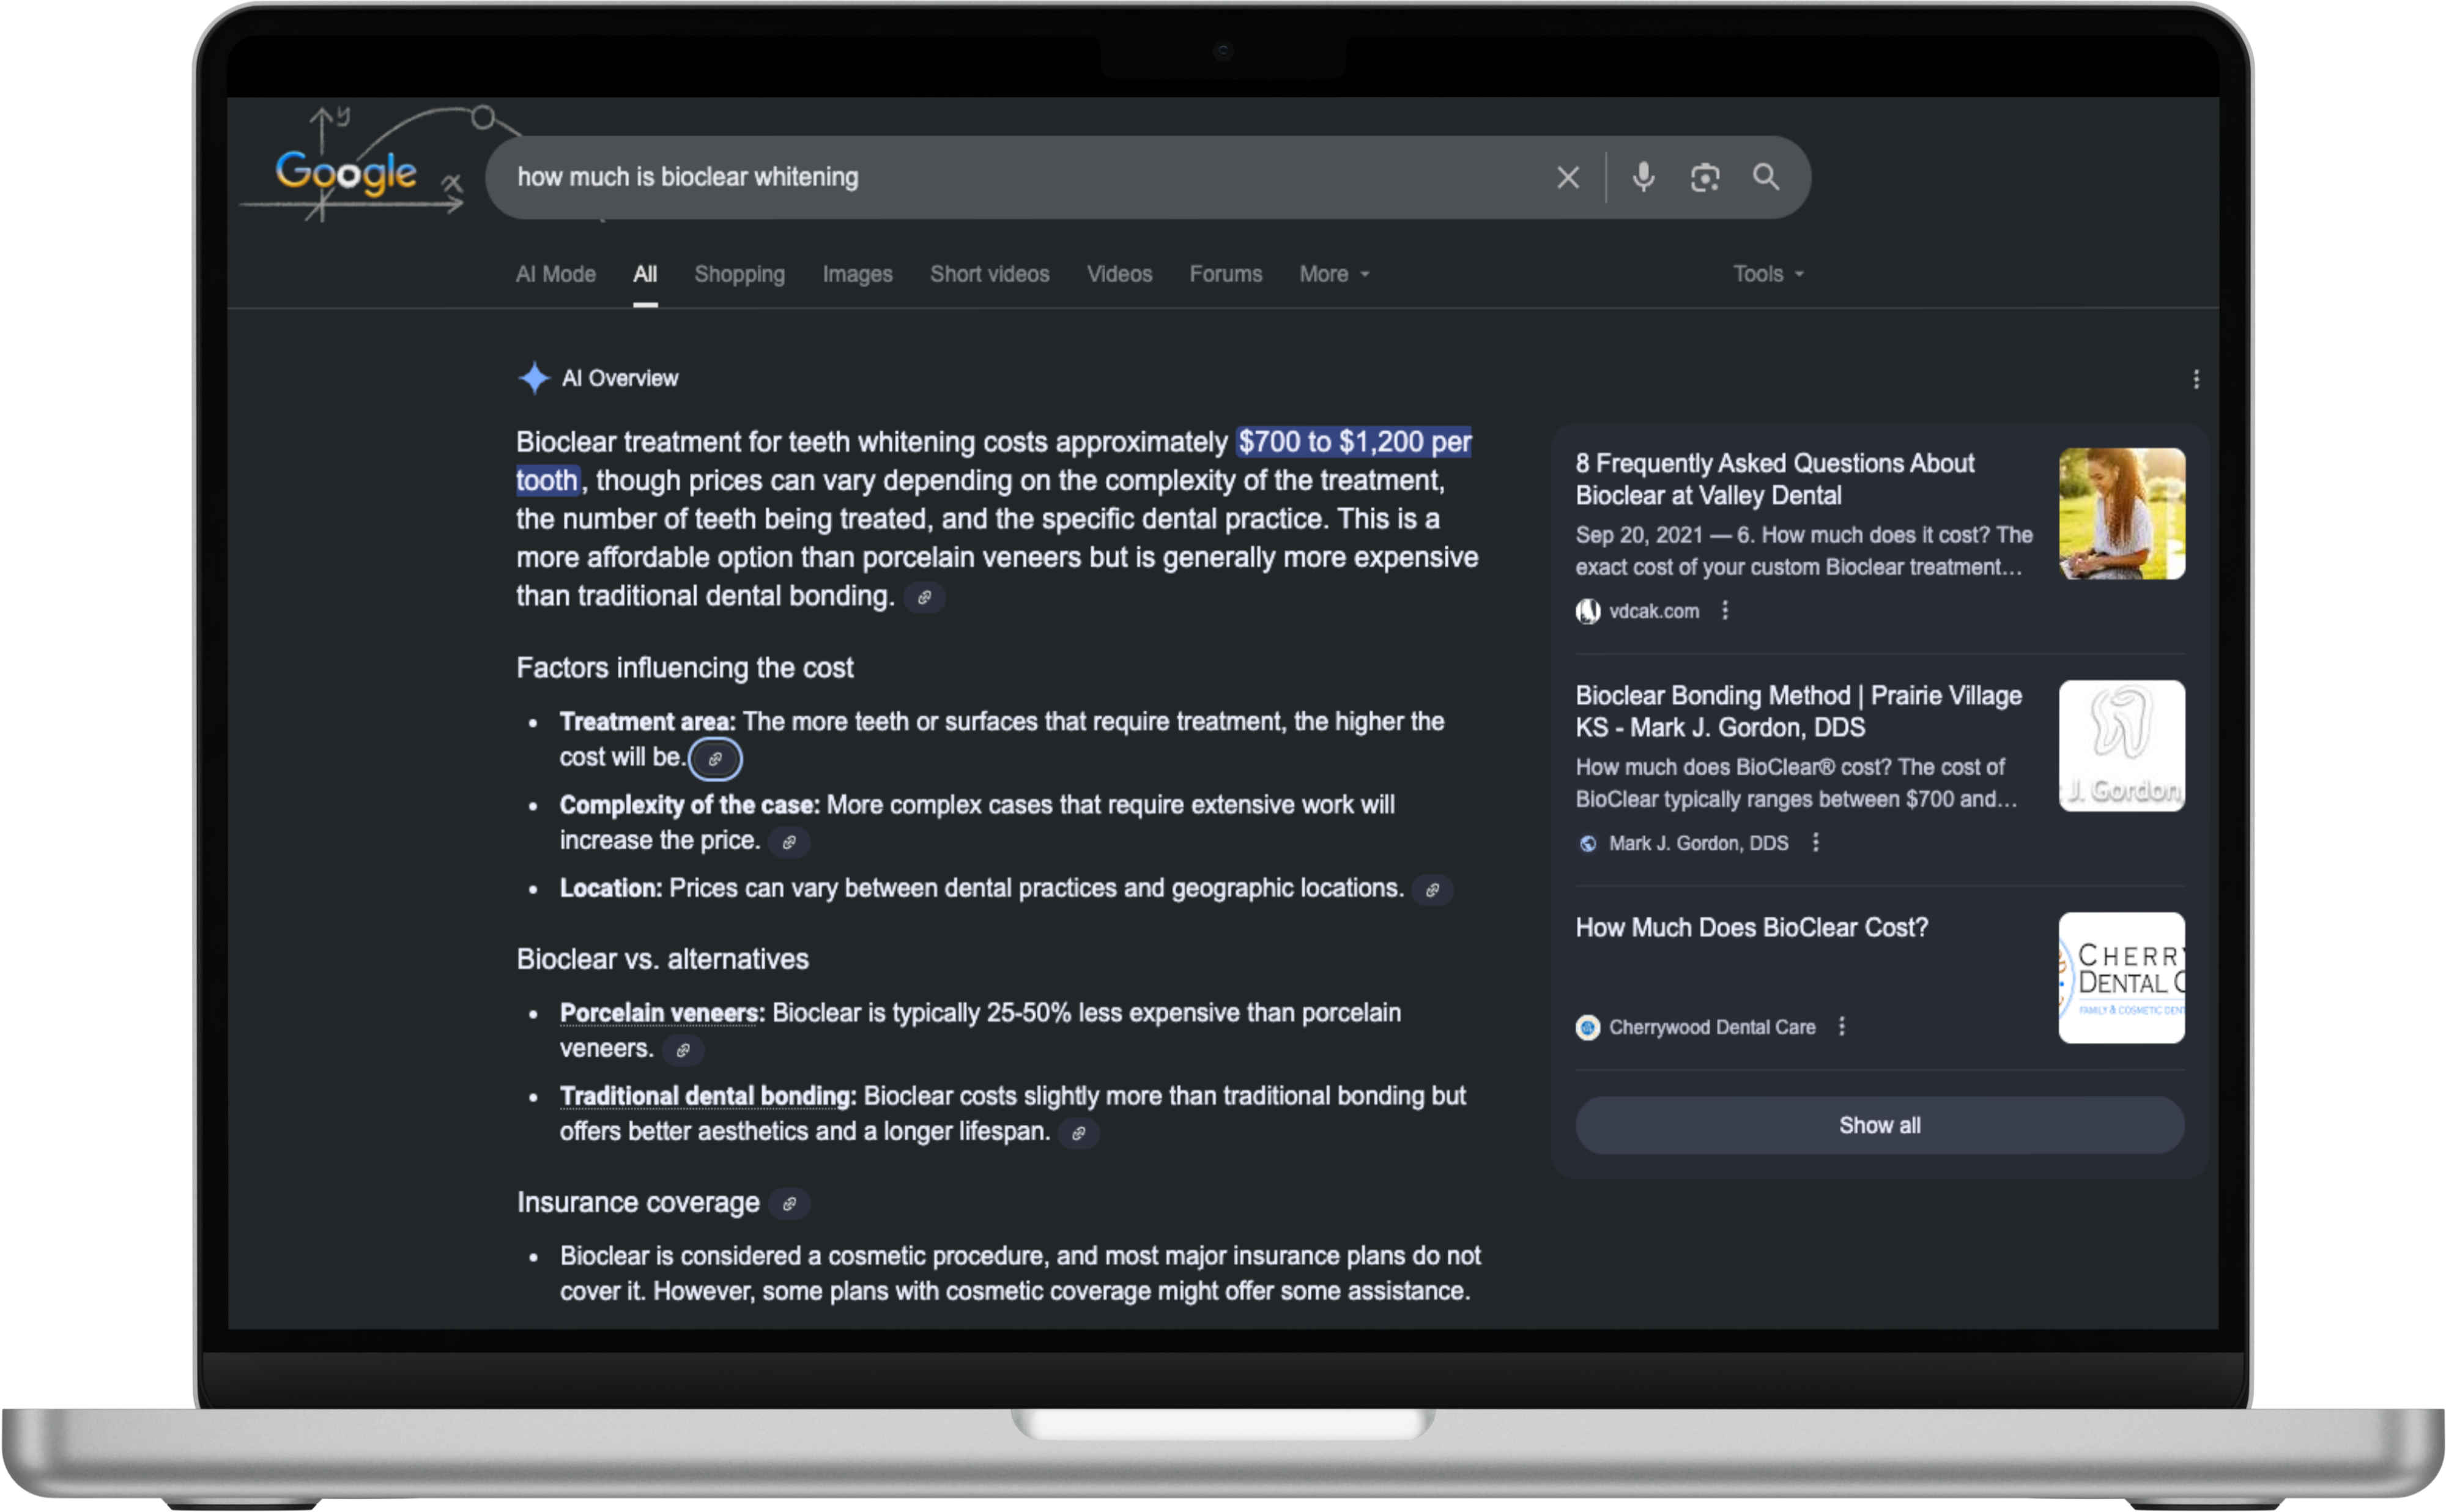Click Valley Dental woman thumbnail image

point(2121,514)
